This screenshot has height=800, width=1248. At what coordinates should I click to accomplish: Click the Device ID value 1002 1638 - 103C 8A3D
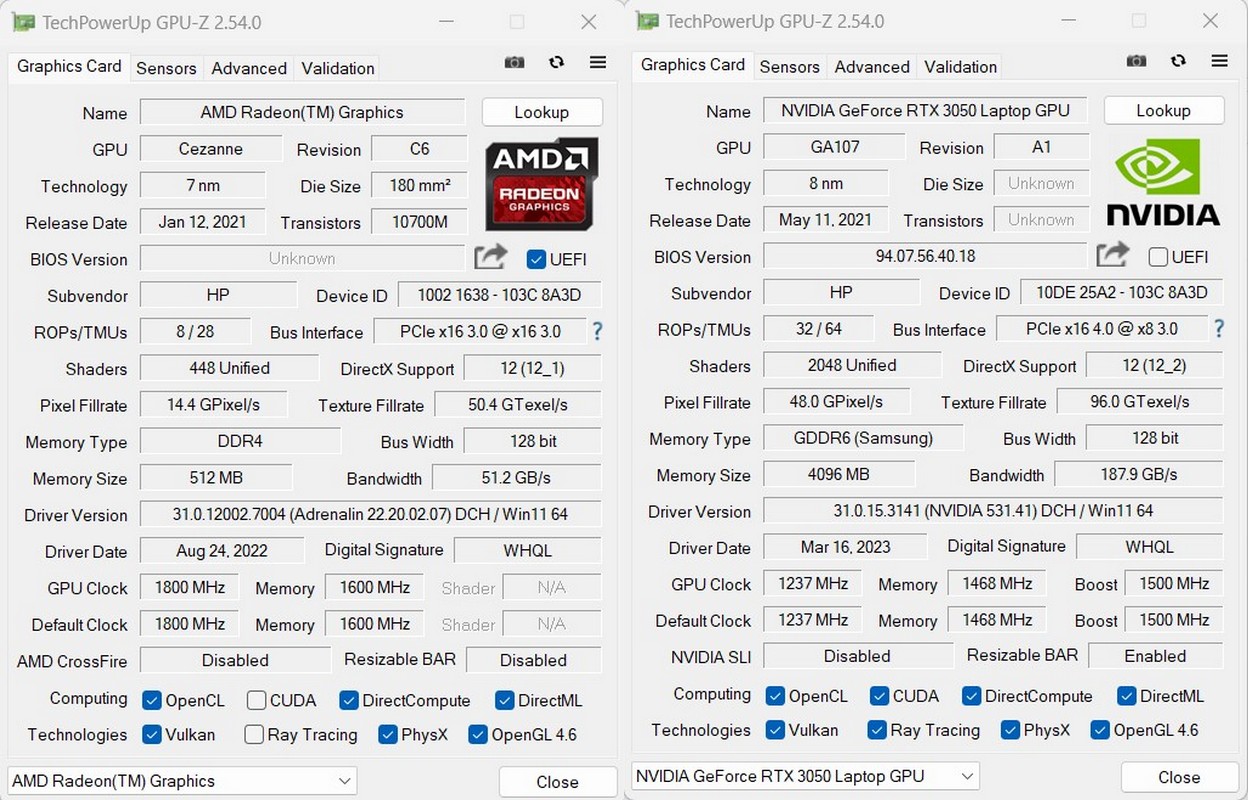pyautogui.click(x=500, y=295)
